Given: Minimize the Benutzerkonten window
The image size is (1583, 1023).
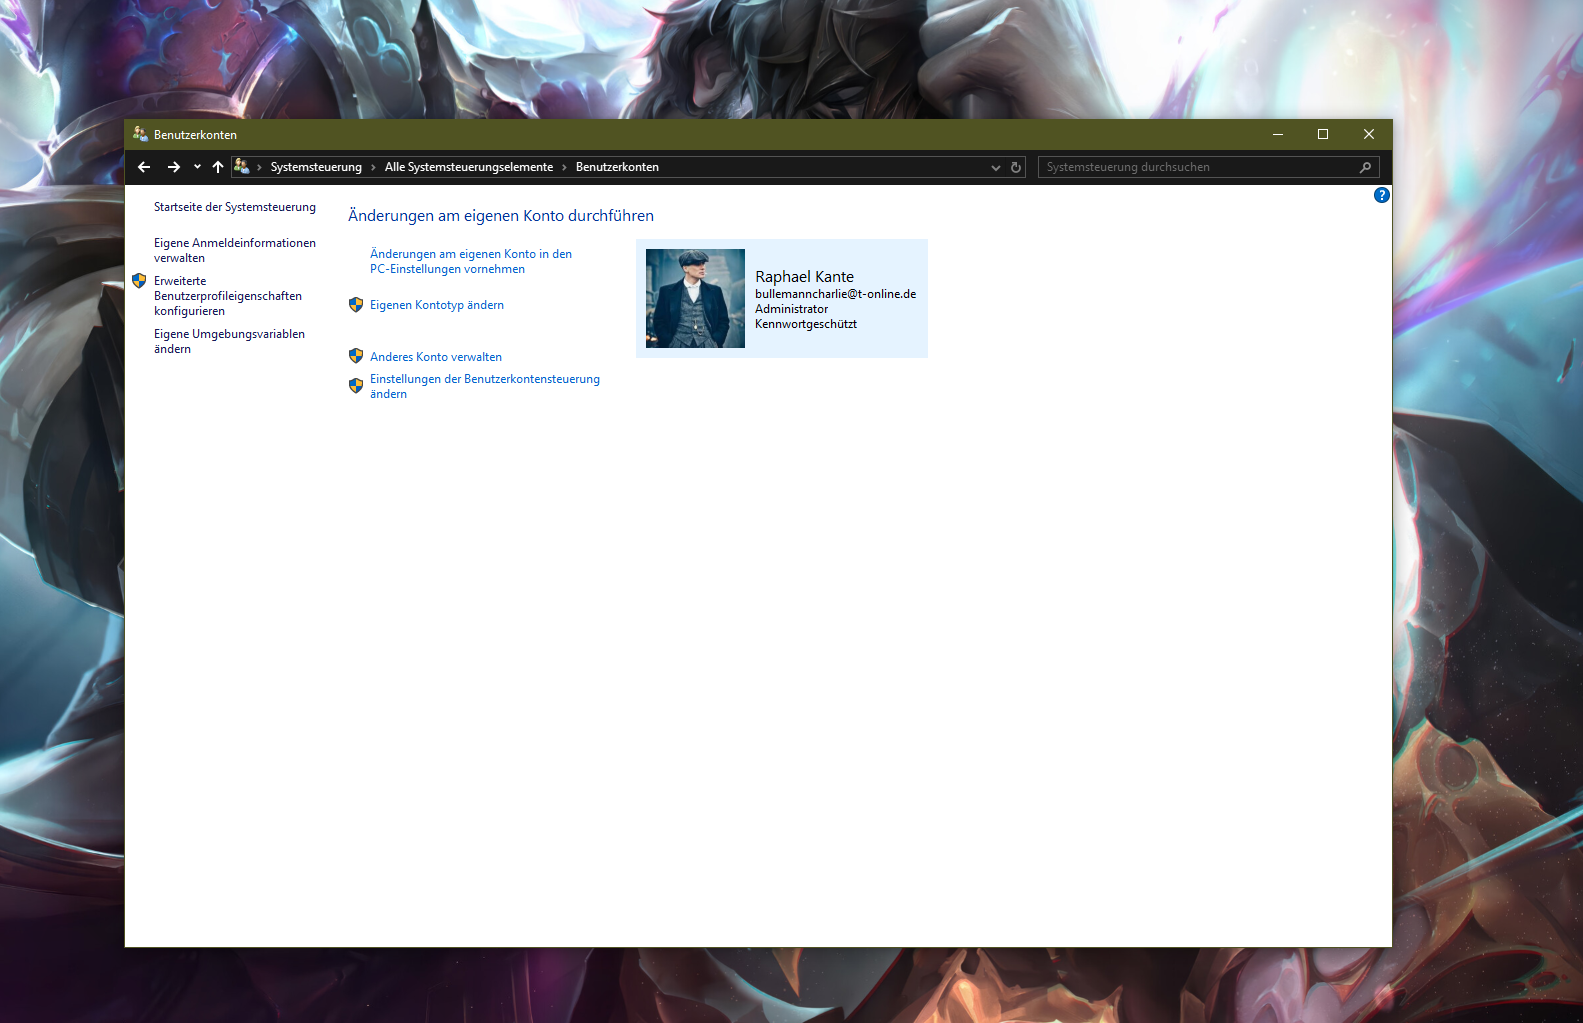Looking at the screenshot, I should (1278, 134).
